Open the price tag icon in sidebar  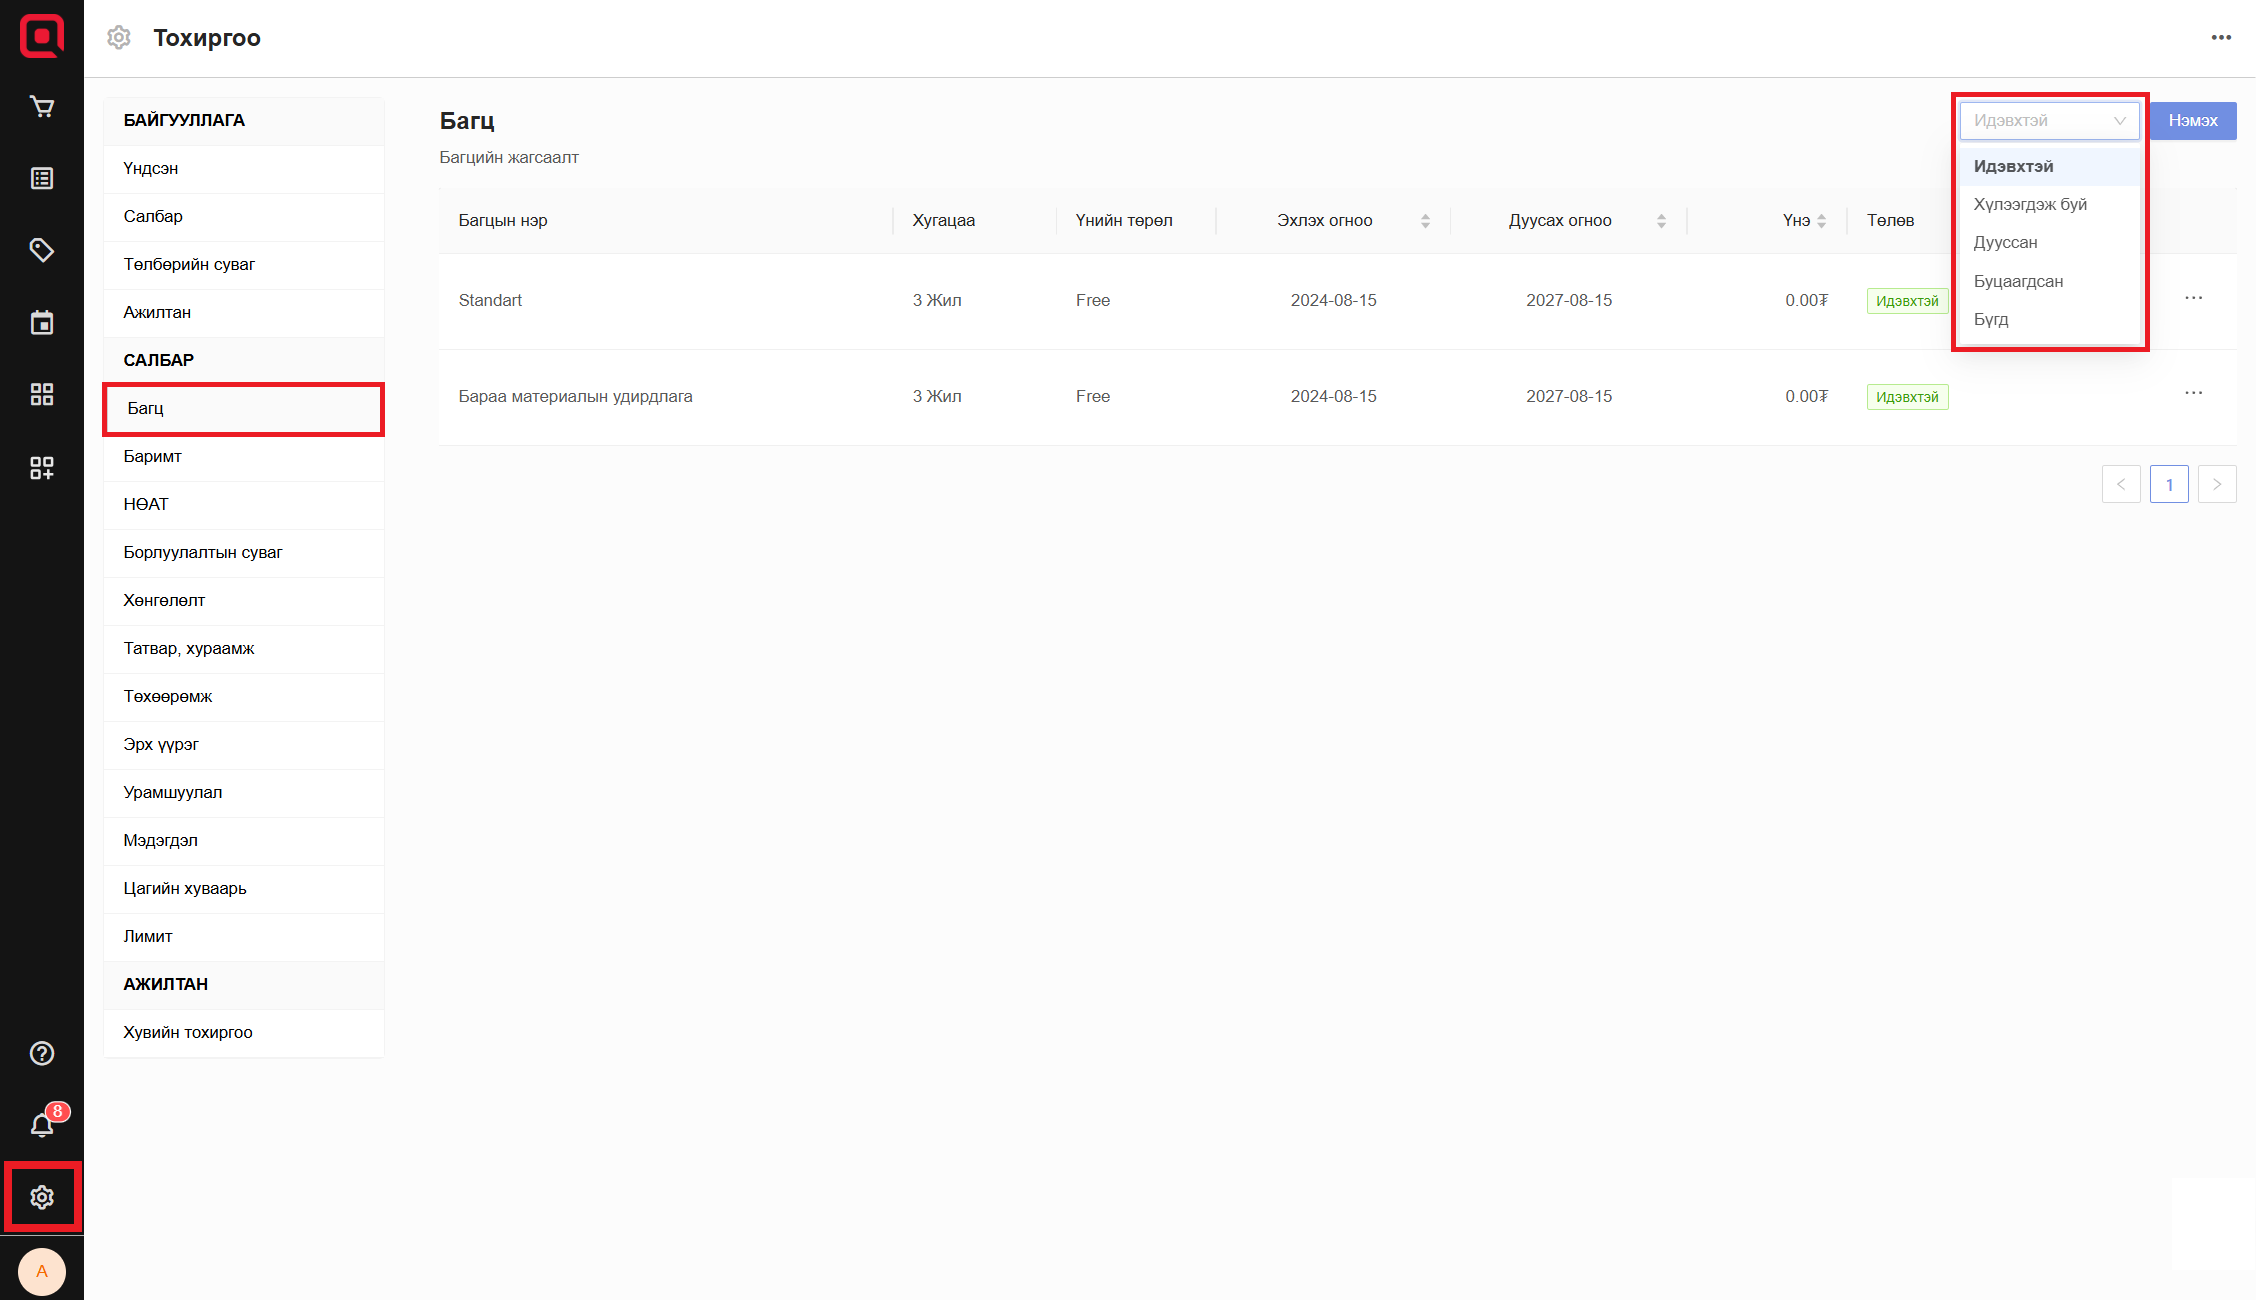click(42, 250)
